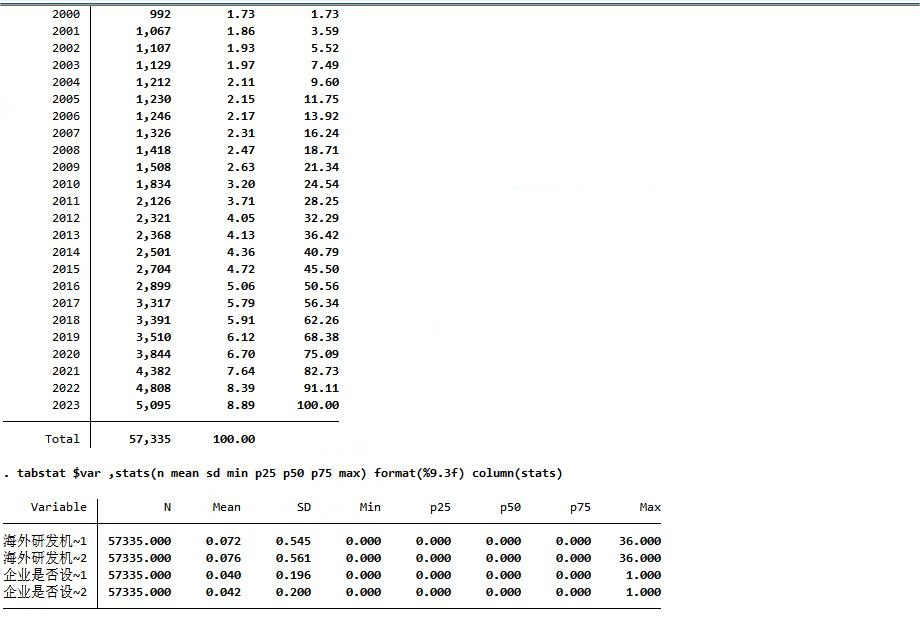The height and width of the screenshot is (631, 920).
Task: Select the total count 57,335
Action: (150, 439)
